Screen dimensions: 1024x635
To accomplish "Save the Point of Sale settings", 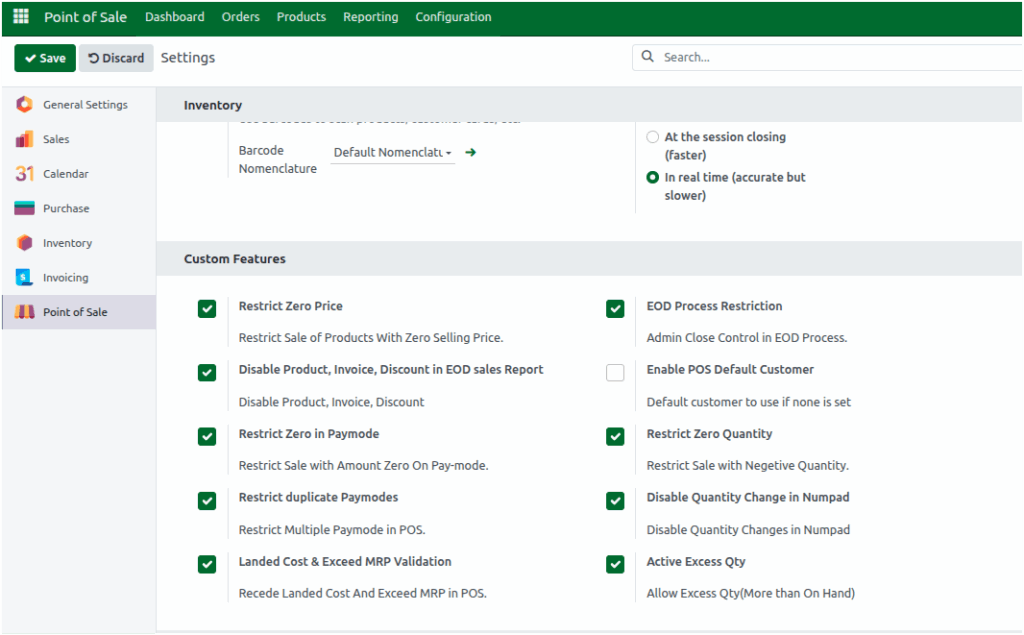I will [x=44, y=58].
